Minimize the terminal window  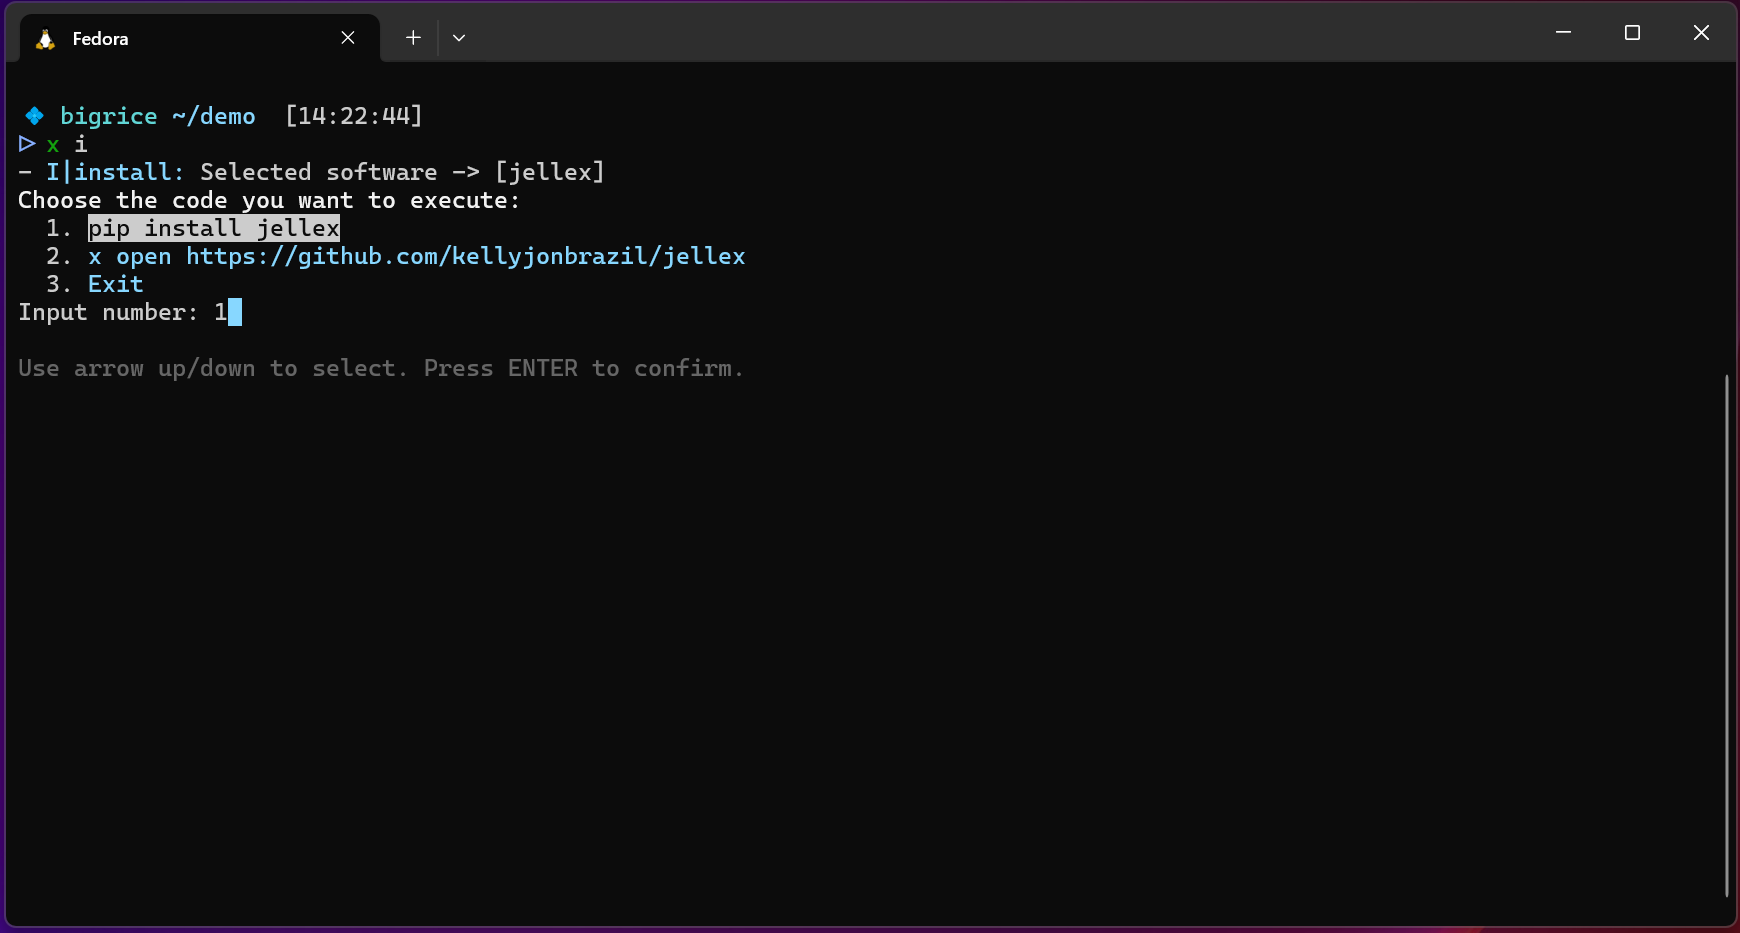point(1564,33)
